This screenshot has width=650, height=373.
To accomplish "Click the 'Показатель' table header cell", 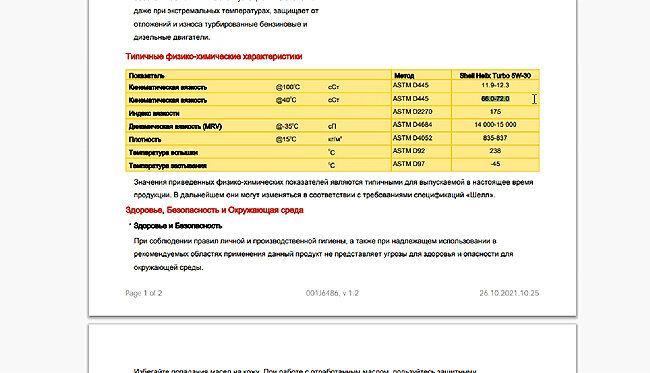I will 146,75.
